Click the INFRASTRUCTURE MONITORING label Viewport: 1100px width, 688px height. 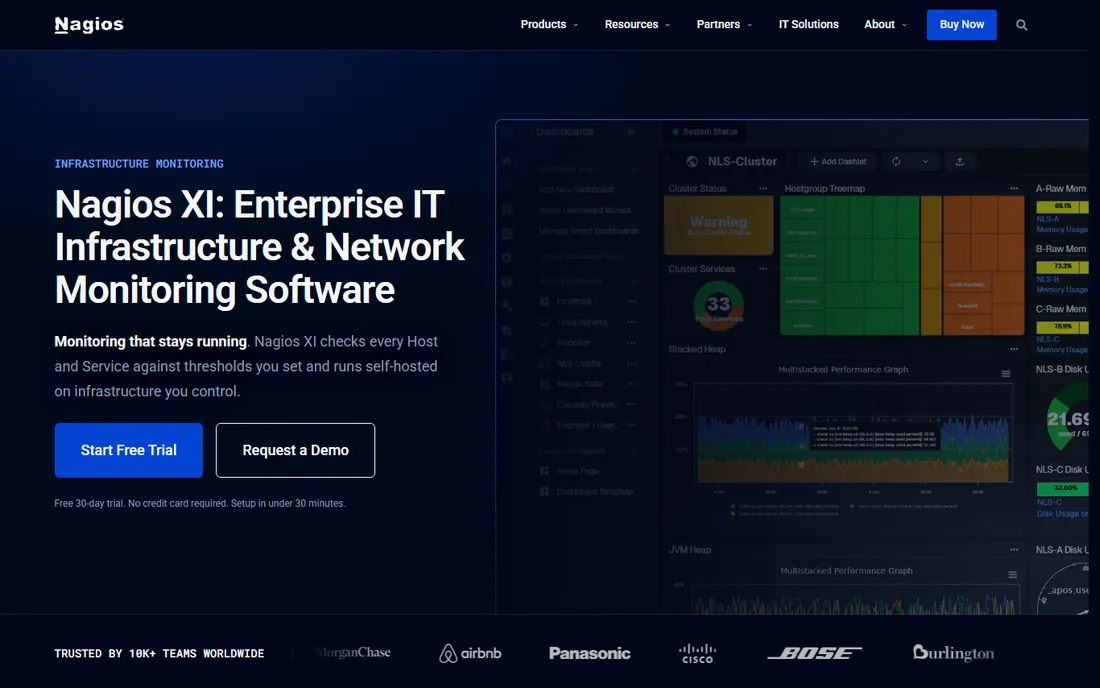(139, 163)
